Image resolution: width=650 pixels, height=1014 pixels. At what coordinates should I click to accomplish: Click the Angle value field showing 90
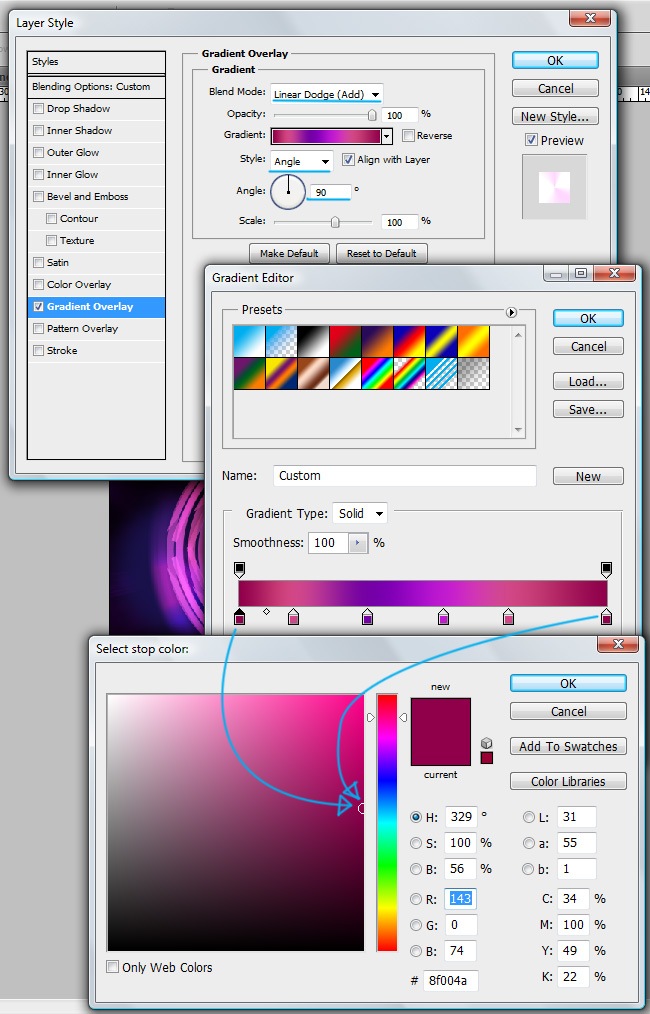click(330, 192)
